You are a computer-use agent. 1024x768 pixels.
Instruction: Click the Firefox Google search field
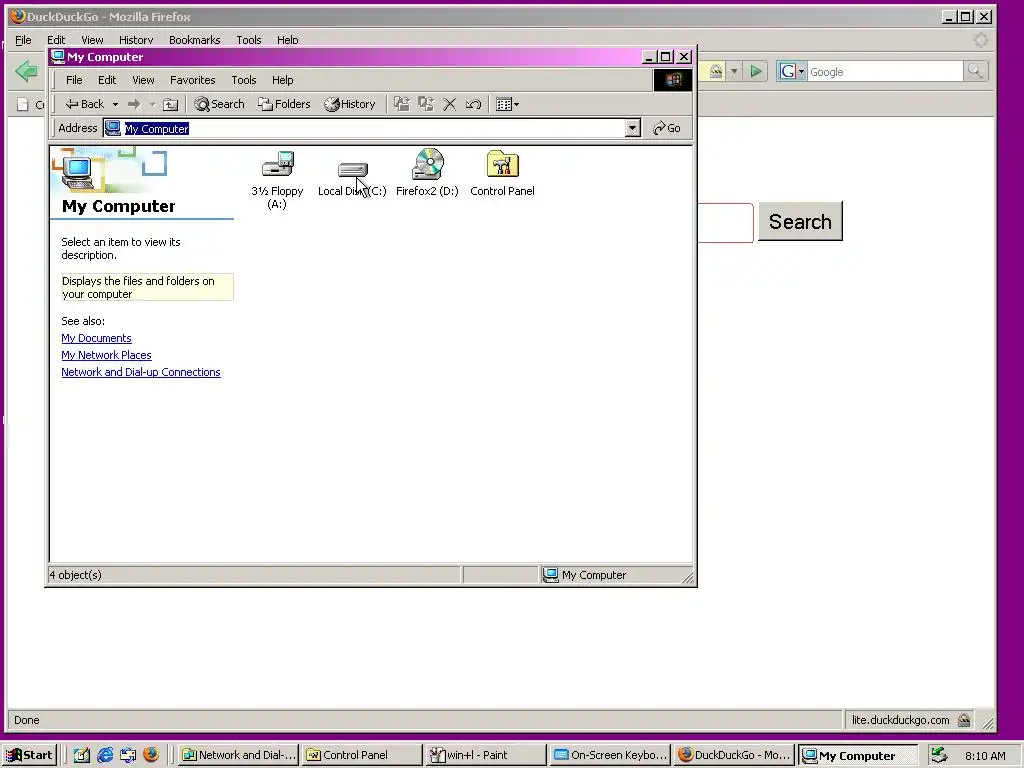click(x=884, y=72)
